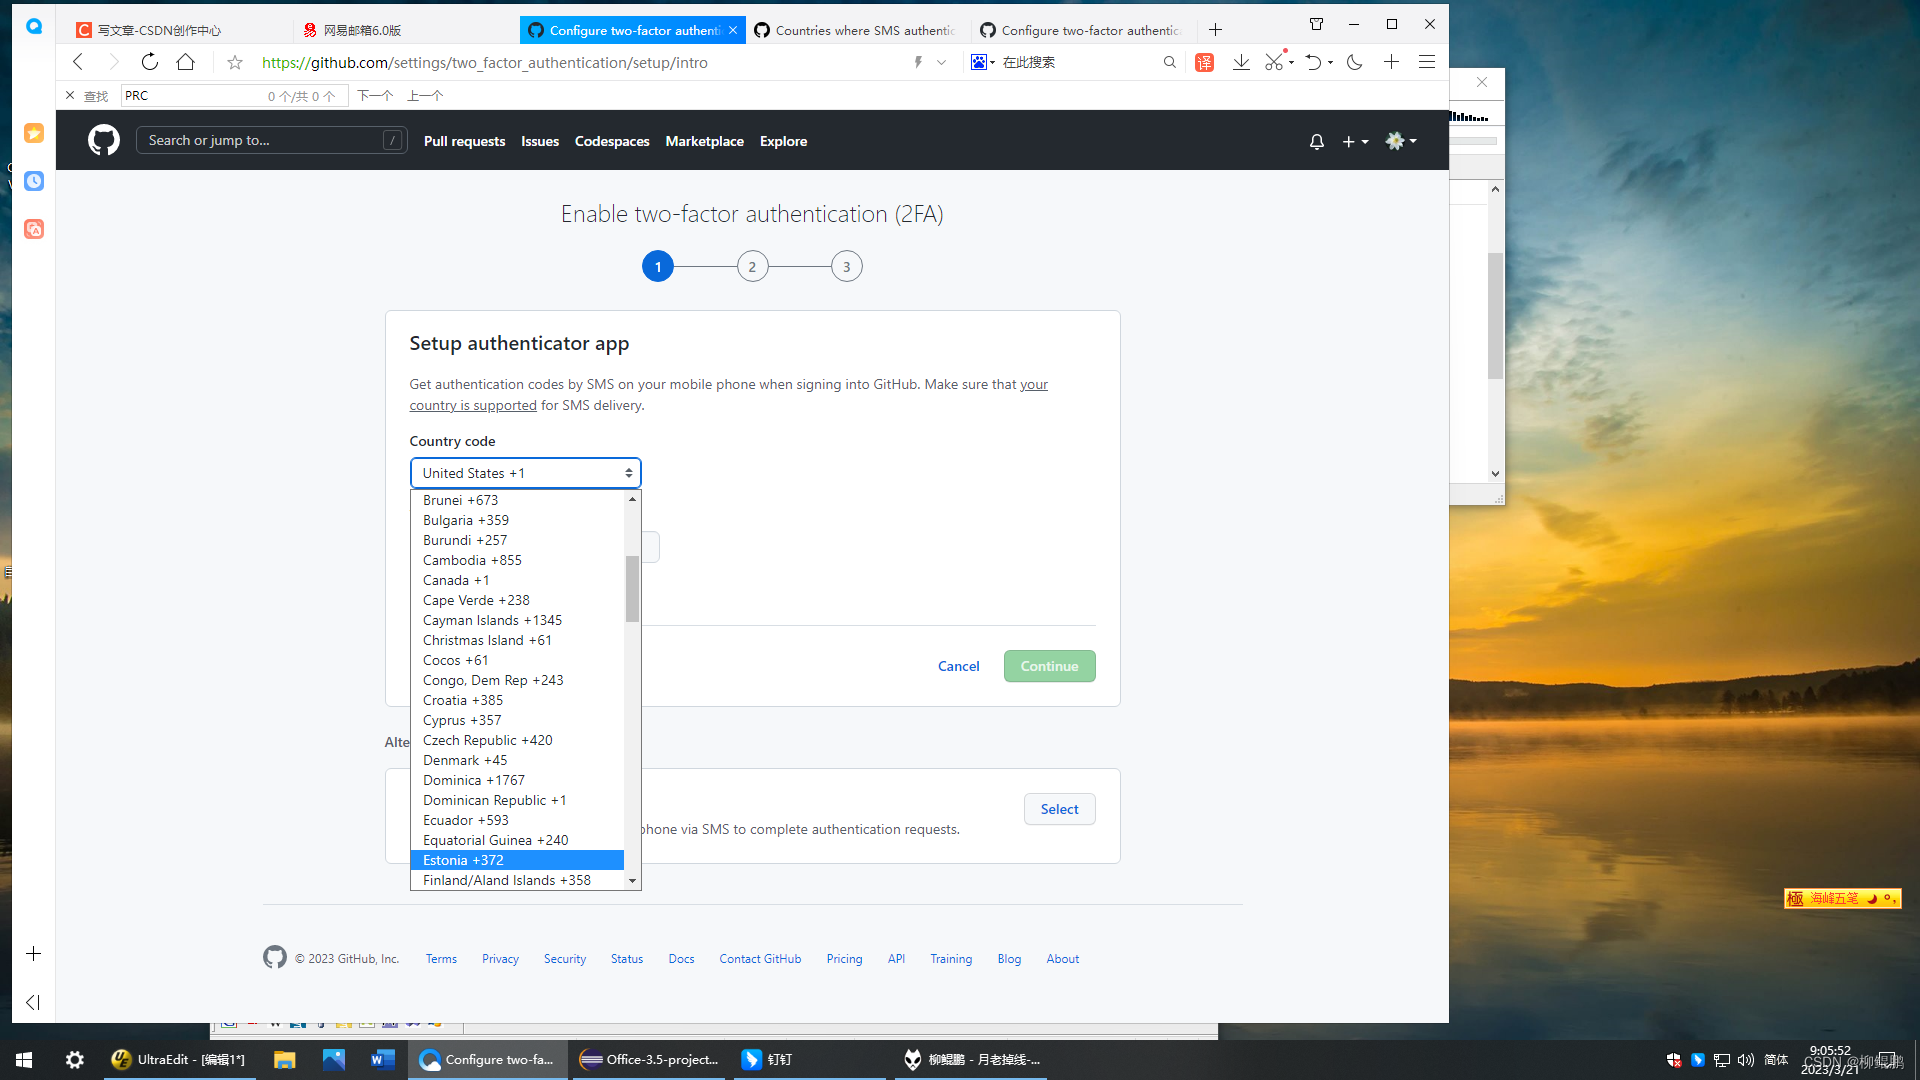Open the translate tool in the browser toolbar
This screenshot has height=1080, width=1920.
tap(1204, 61)
